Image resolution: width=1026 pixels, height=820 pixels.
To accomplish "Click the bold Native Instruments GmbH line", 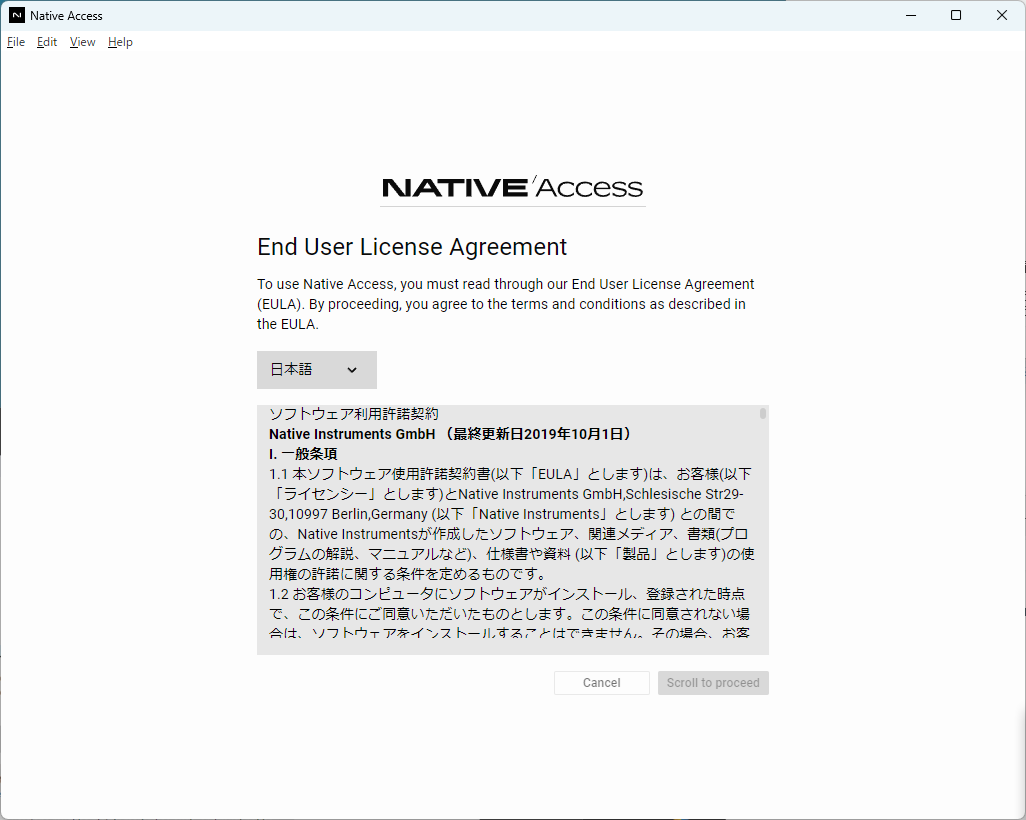I will tap(450, 434).
